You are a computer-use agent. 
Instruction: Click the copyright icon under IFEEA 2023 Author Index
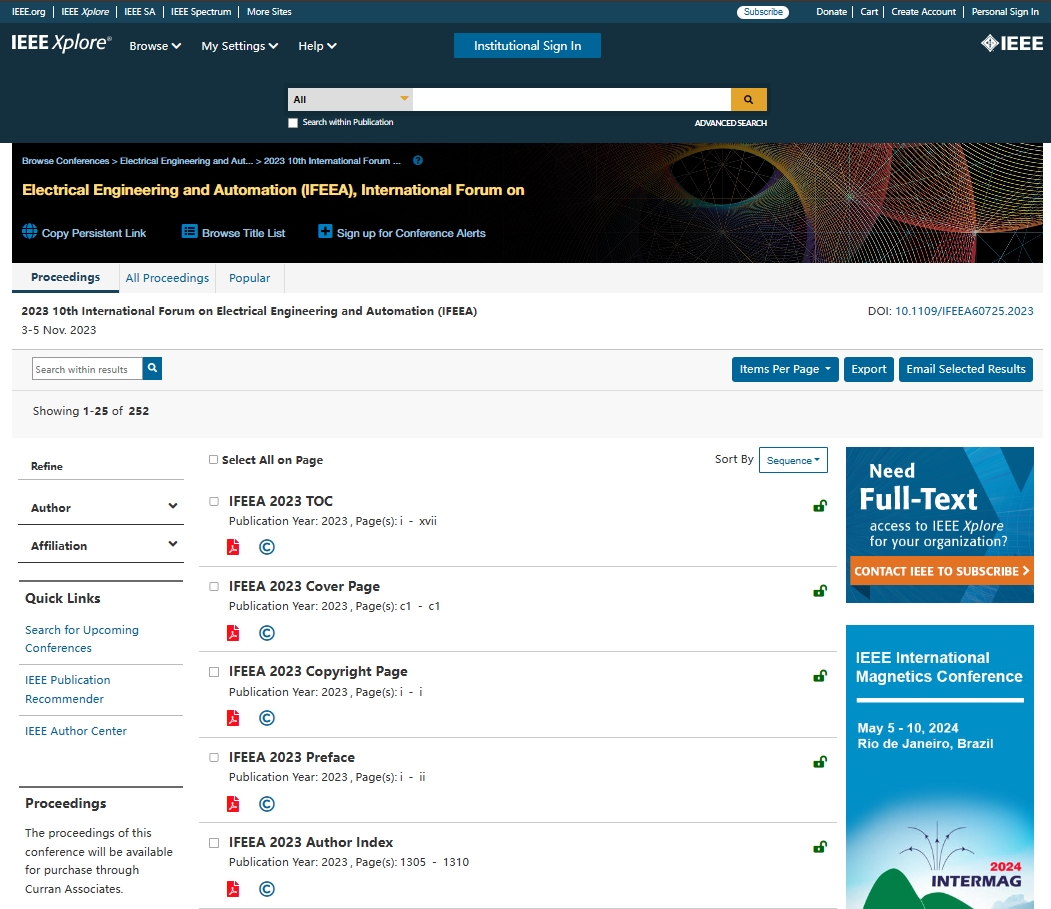click(x=267, y=889)
